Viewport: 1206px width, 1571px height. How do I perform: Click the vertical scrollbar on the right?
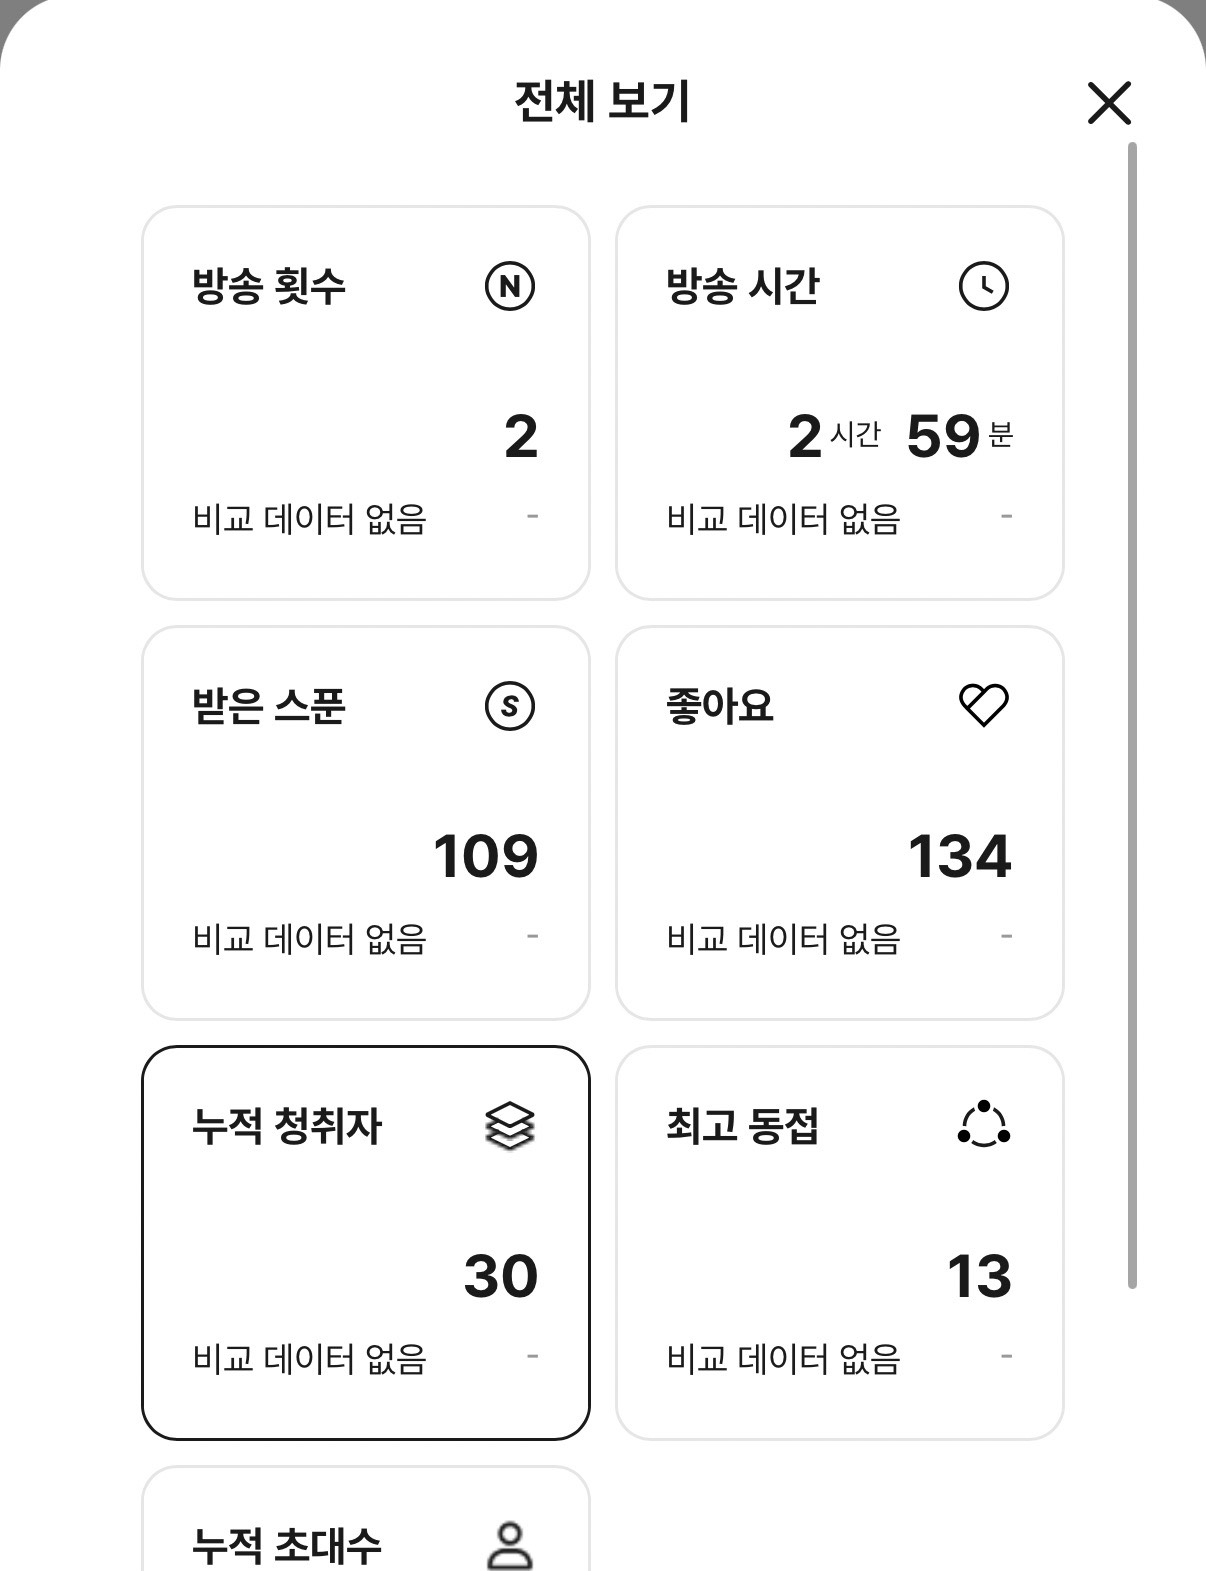1132,715
